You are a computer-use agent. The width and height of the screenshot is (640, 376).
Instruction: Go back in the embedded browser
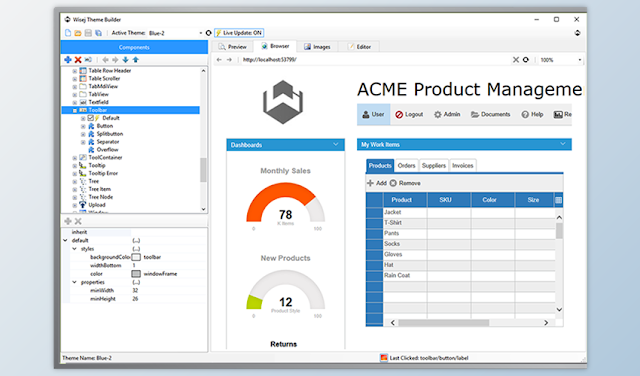219,60
